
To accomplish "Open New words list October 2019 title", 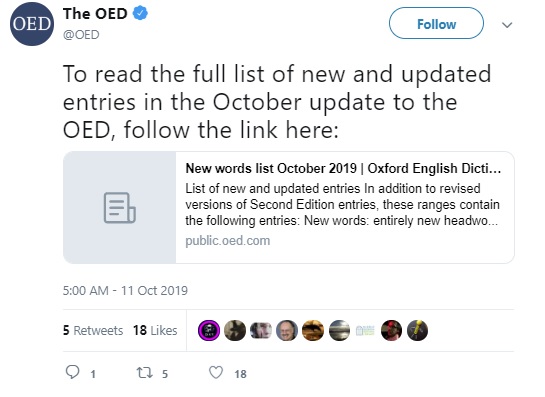I will tap(343, 168).
